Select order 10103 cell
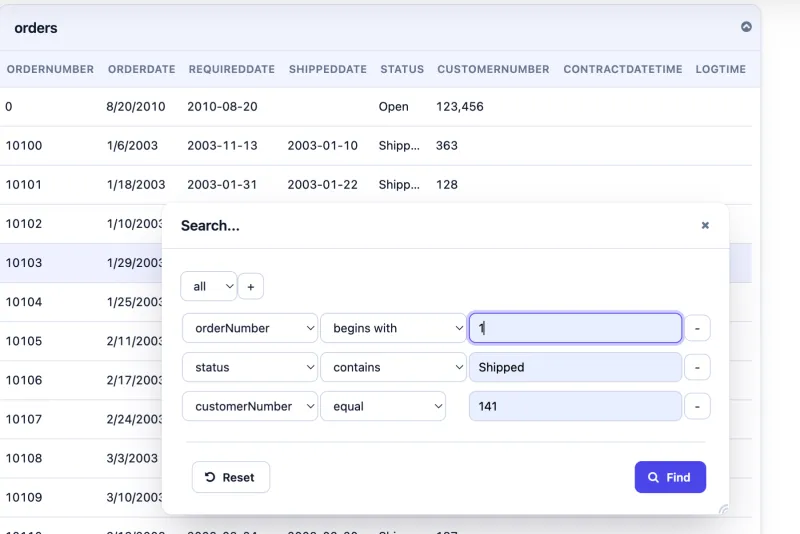 [x=24, y=263]
